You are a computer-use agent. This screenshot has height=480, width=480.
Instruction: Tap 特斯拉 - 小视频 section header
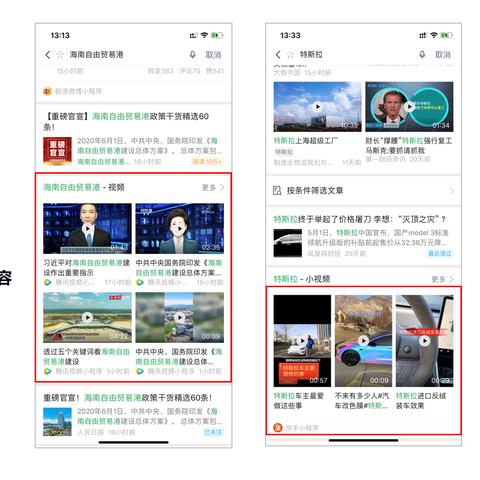pos(302,279)
